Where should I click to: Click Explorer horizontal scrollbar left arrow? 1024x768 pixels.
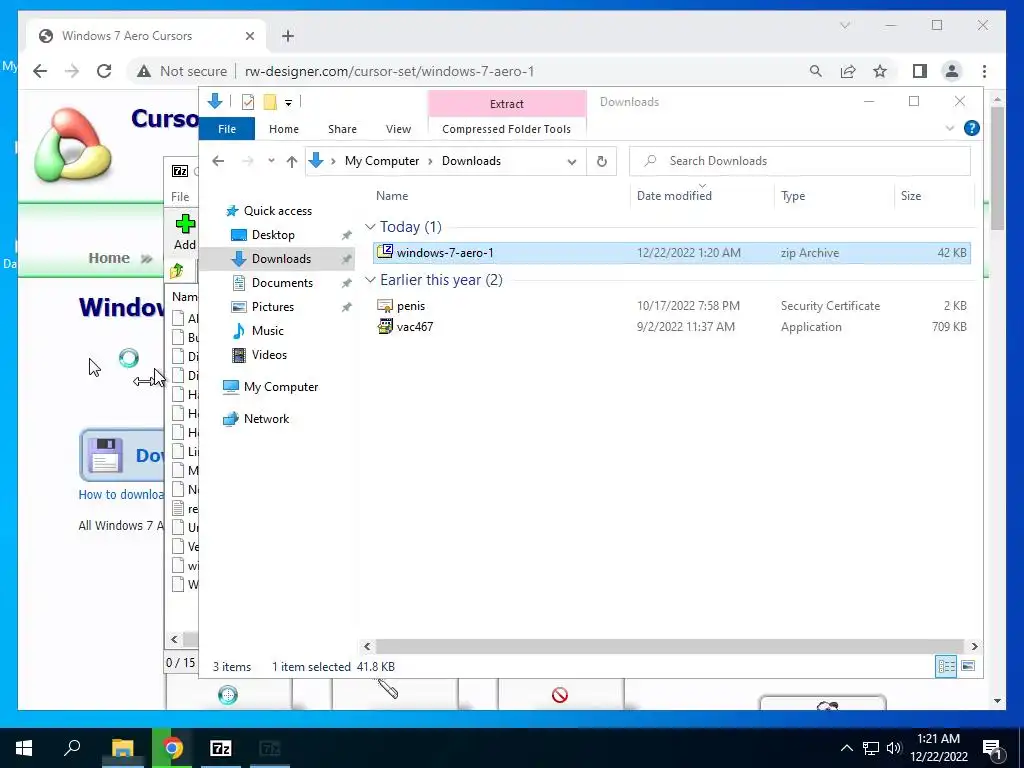click(x=367, y=647)
